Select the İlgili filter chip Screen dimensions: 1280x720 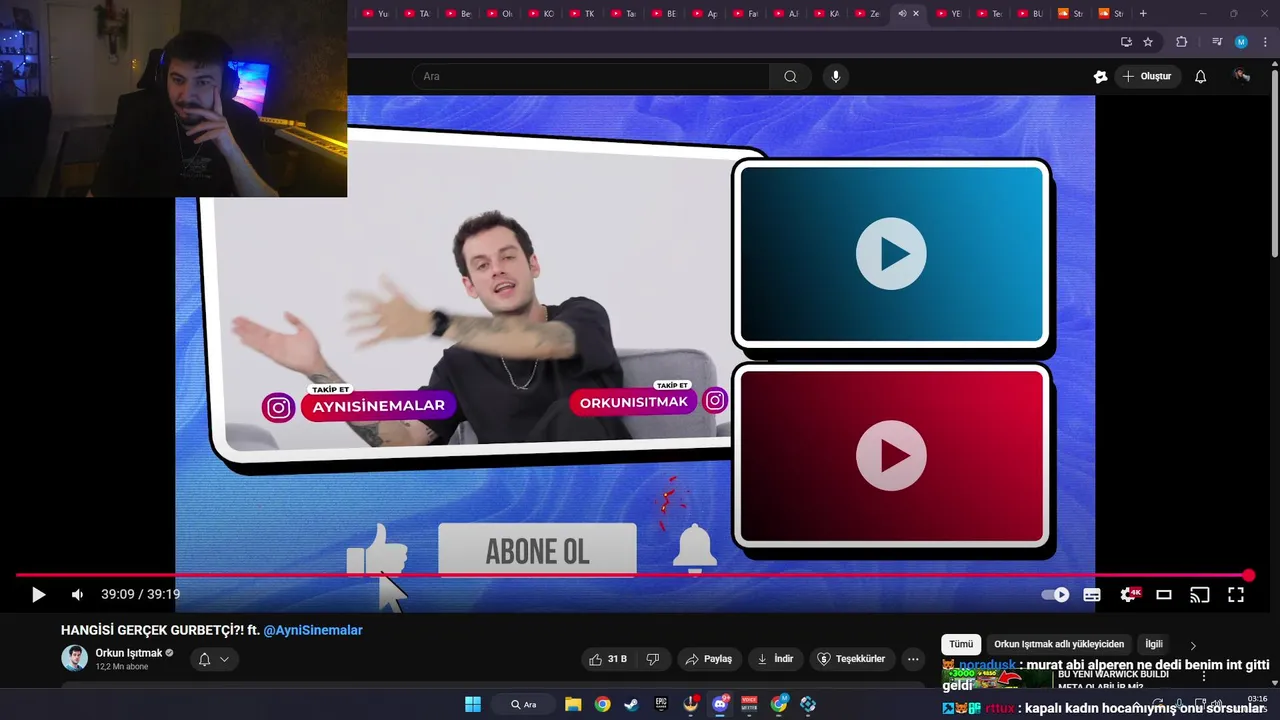pos(1154,644)
